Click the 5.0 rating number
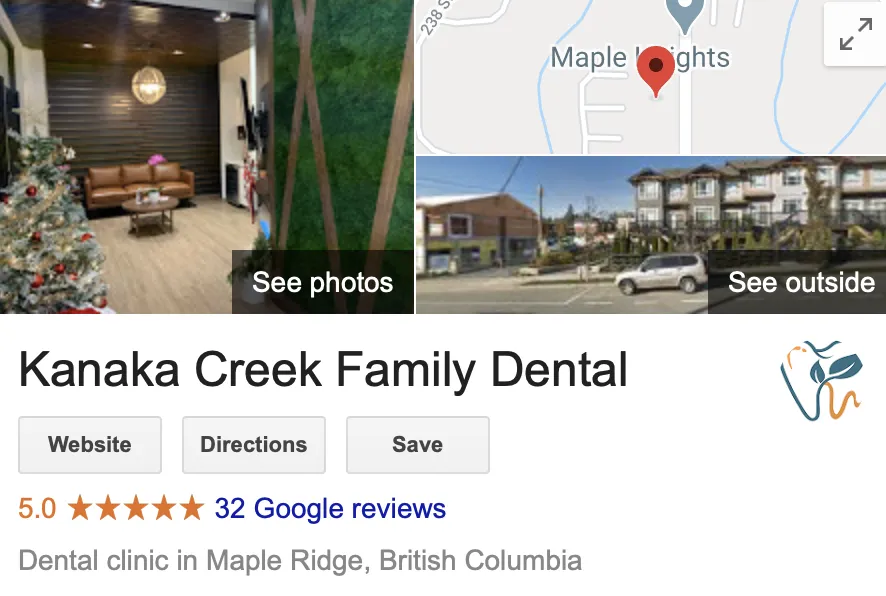The width and height of the screenshot is (886, 596). pyautogui.click(x=37, y=508)
